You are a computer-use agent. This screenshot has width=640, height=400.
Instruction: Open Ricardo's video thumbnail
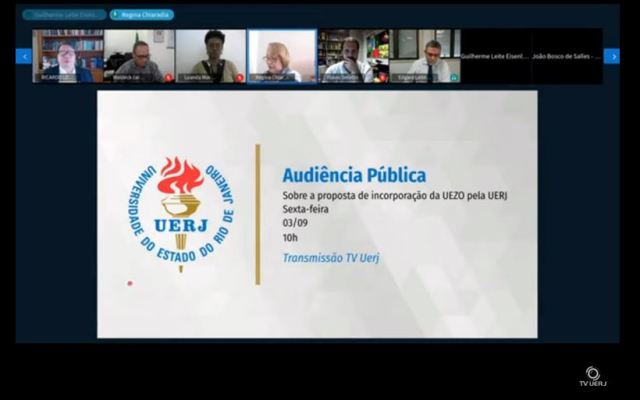(x=68, y=55)
